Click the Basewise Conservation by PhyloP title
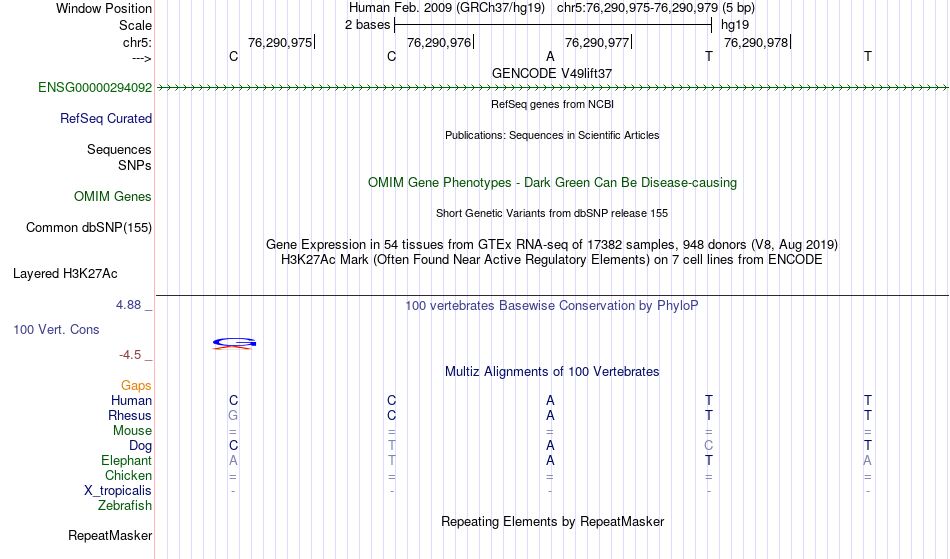This screenshot has width=950, height=559. pos(552,306)
